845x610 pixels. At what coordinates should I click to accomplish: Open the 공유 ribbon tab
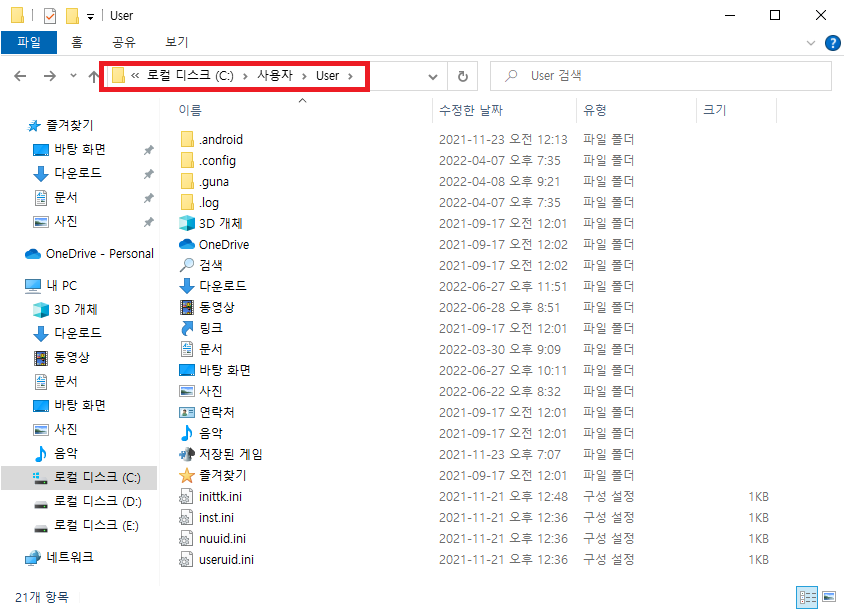point(124,42)
